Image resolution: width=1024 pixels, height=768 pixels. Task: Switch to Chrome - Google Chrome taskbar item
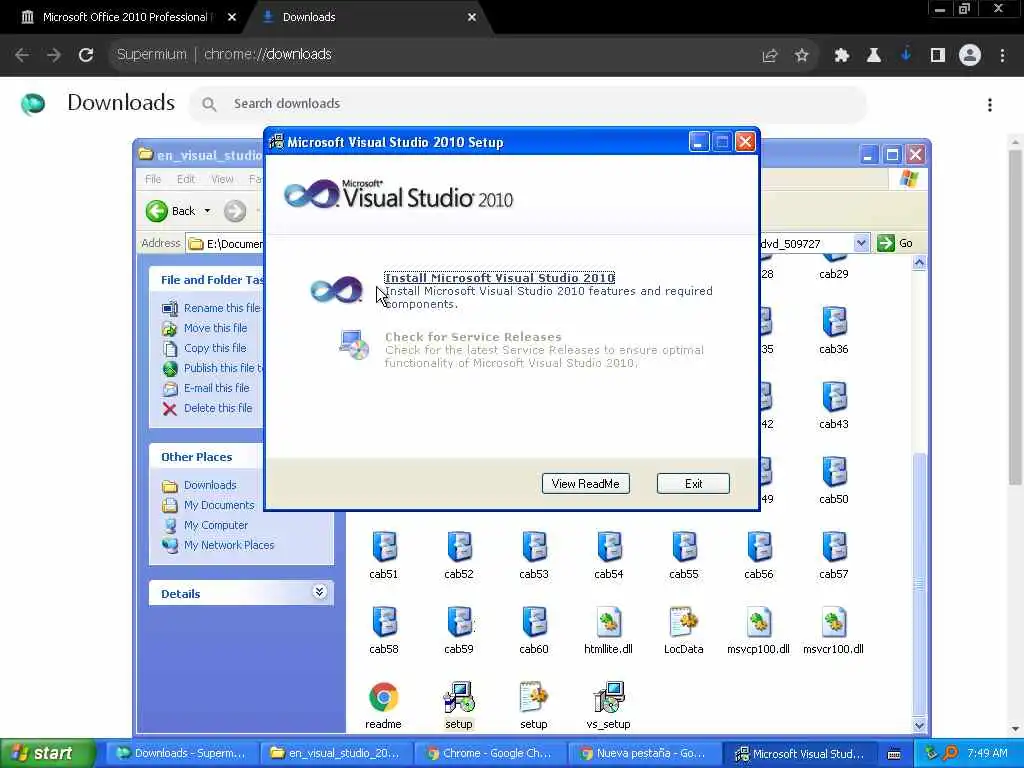coord(490,754)
